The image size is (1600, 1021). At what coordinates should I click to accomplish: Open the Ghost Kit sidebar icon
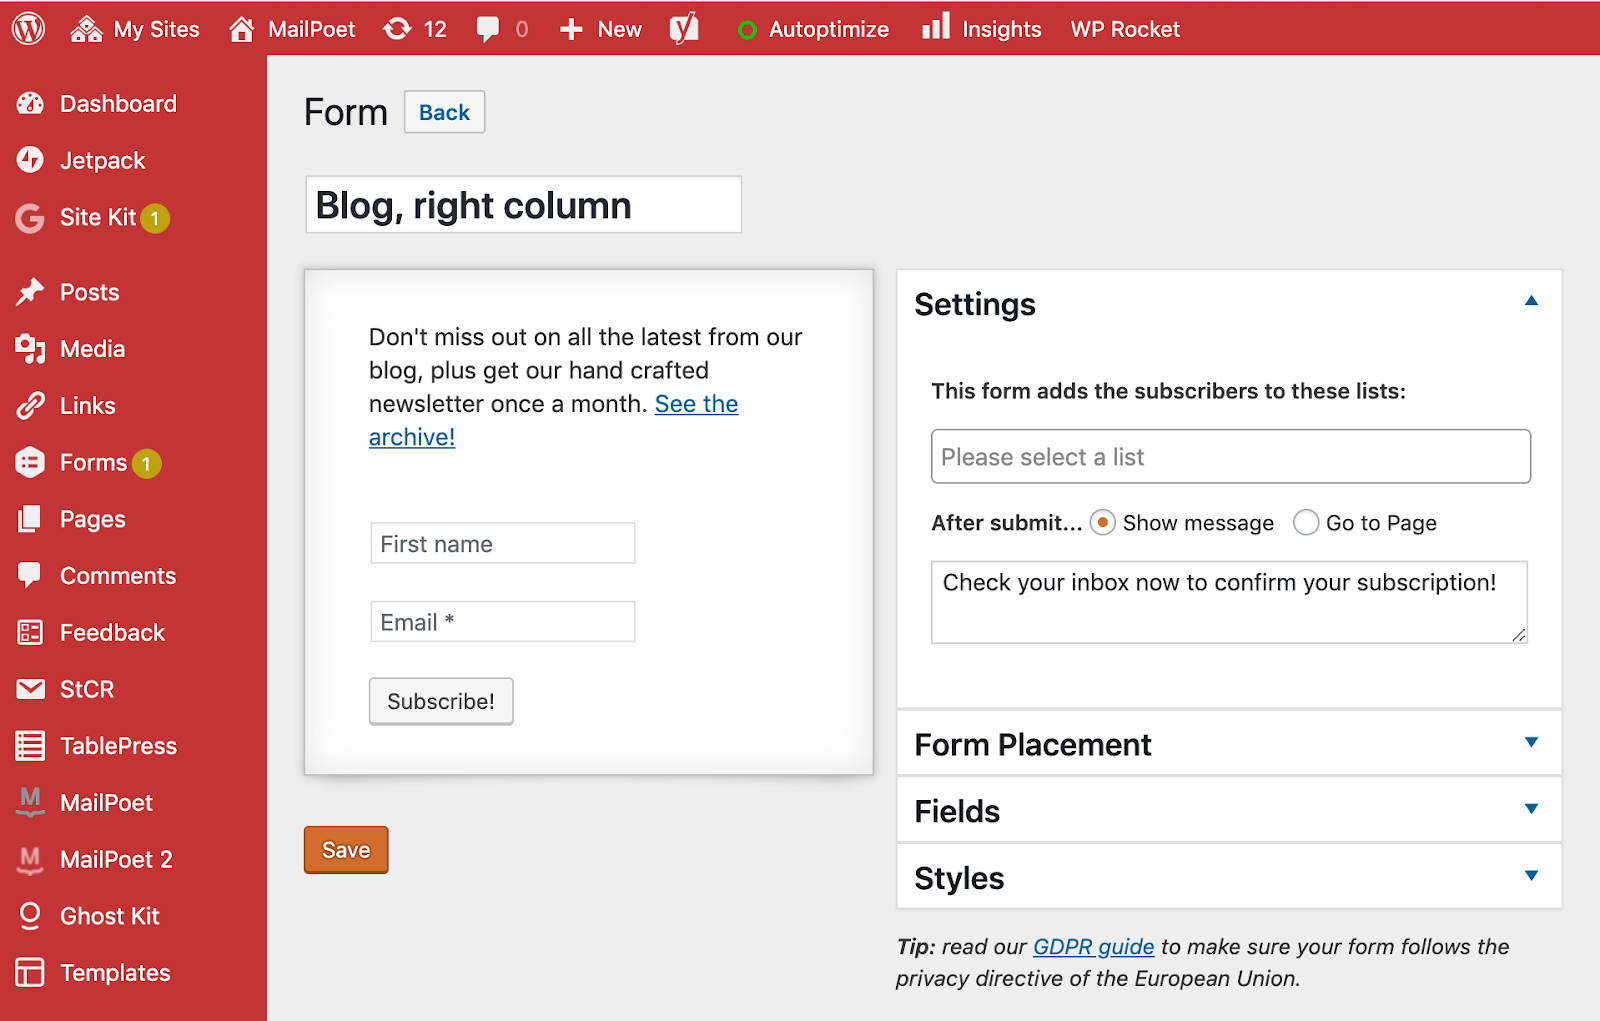coord(30,916)
